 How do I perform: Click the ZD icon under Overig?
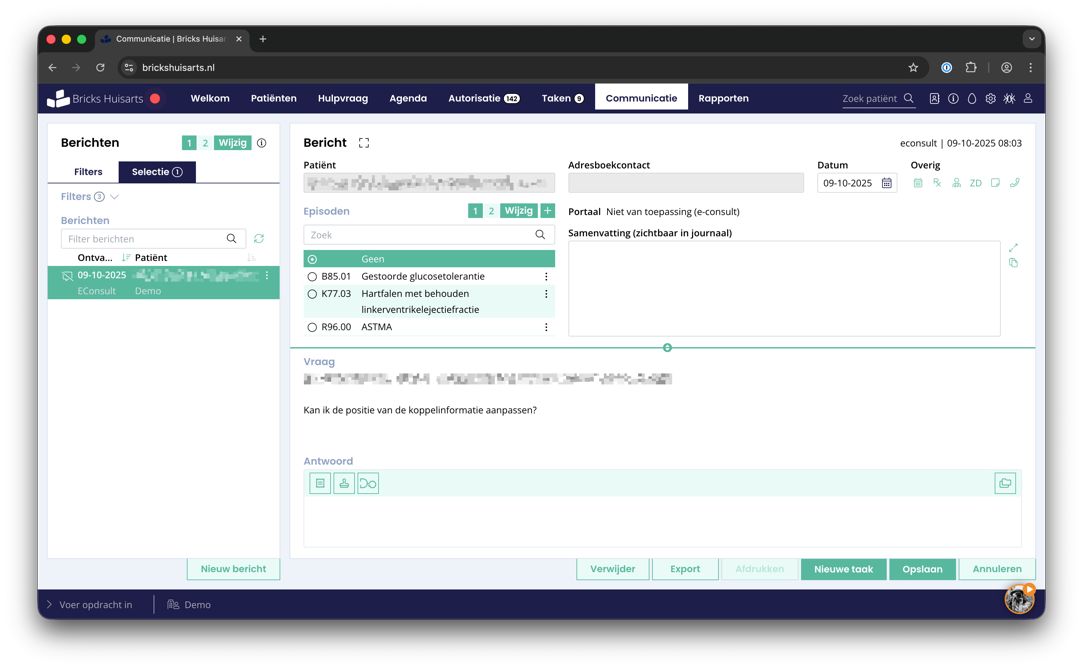point(975,183)
